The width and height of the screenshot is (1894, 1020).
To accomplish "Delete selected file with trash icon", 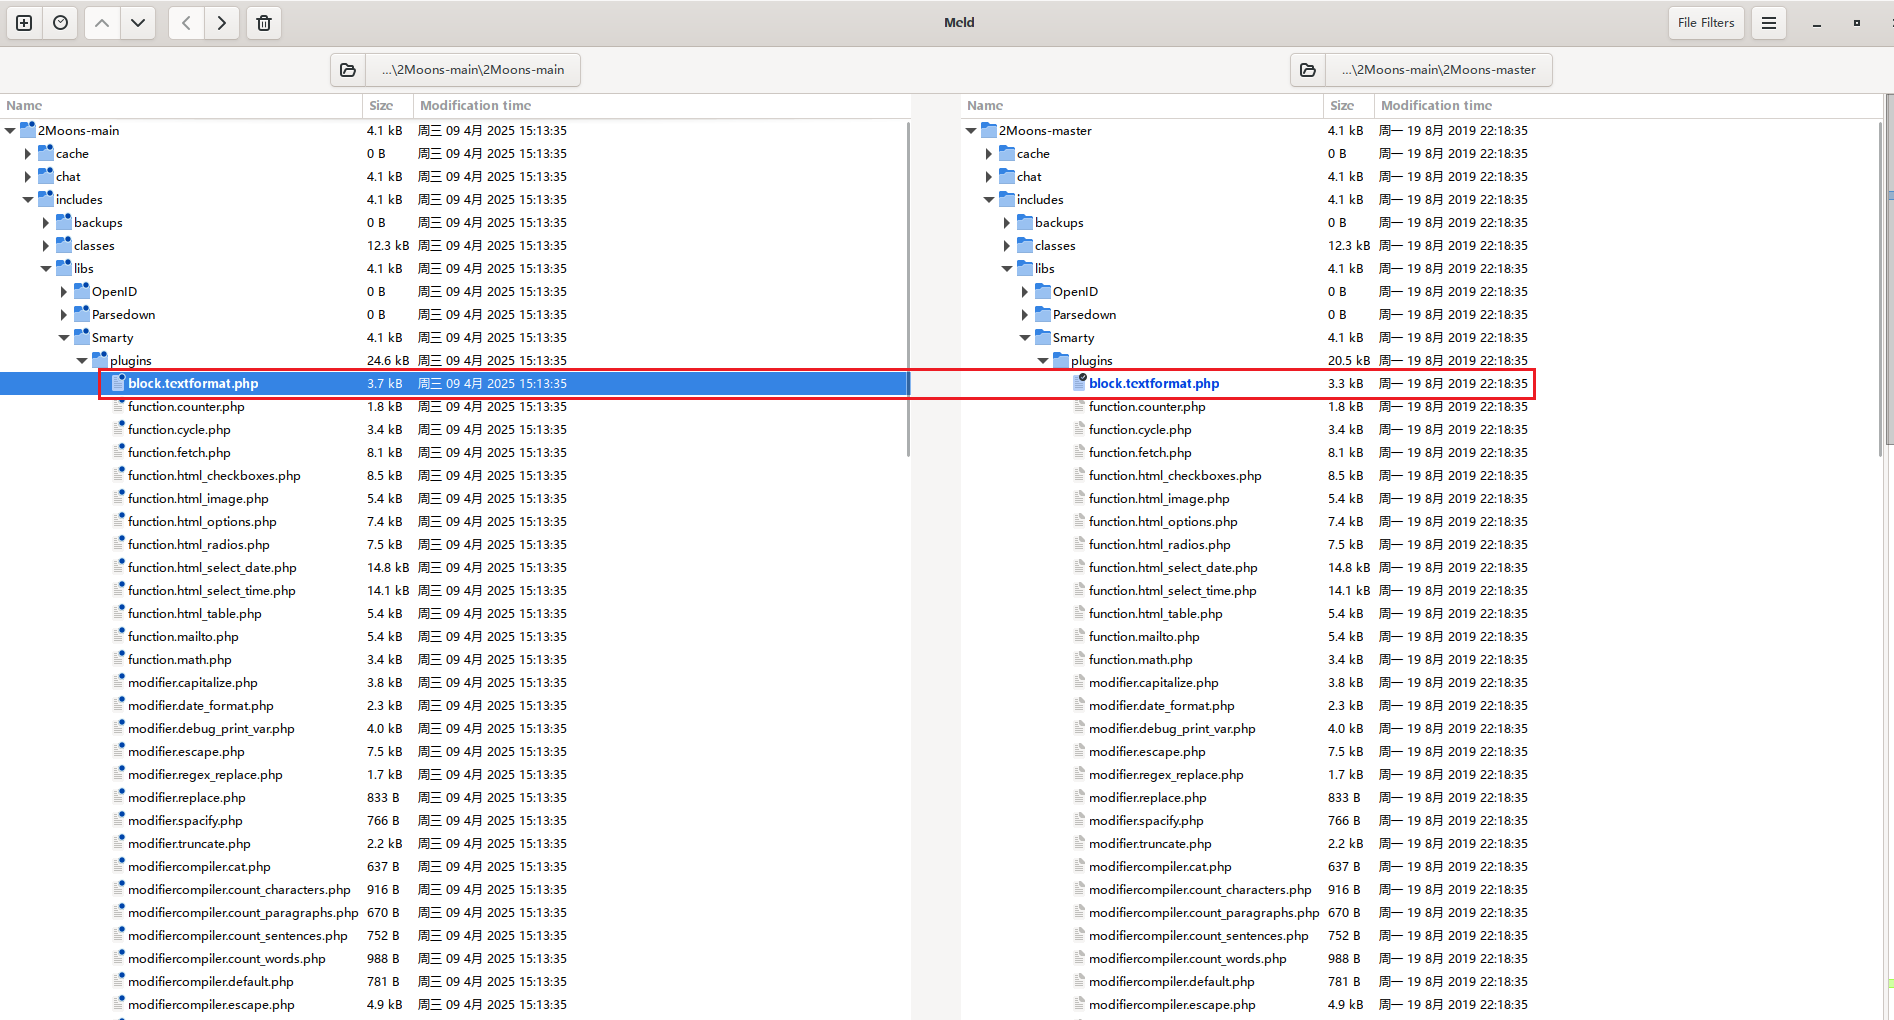I will [264, 23].
